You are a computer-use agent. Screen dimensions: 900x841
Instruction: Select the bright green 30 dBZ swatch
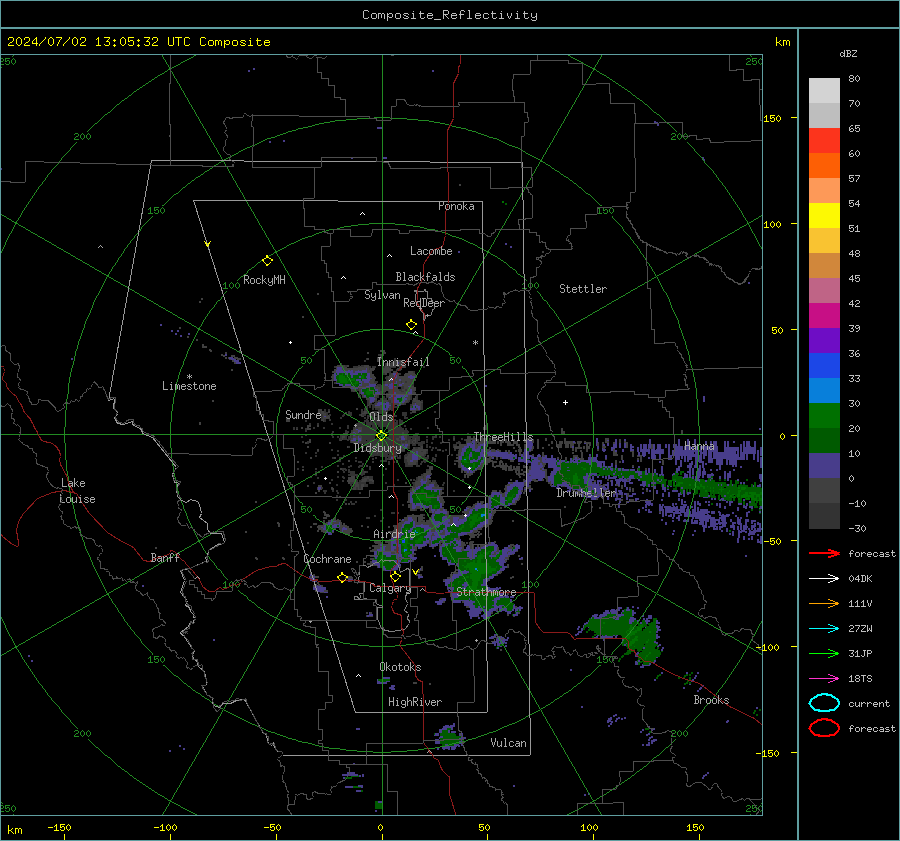(824, 415)
